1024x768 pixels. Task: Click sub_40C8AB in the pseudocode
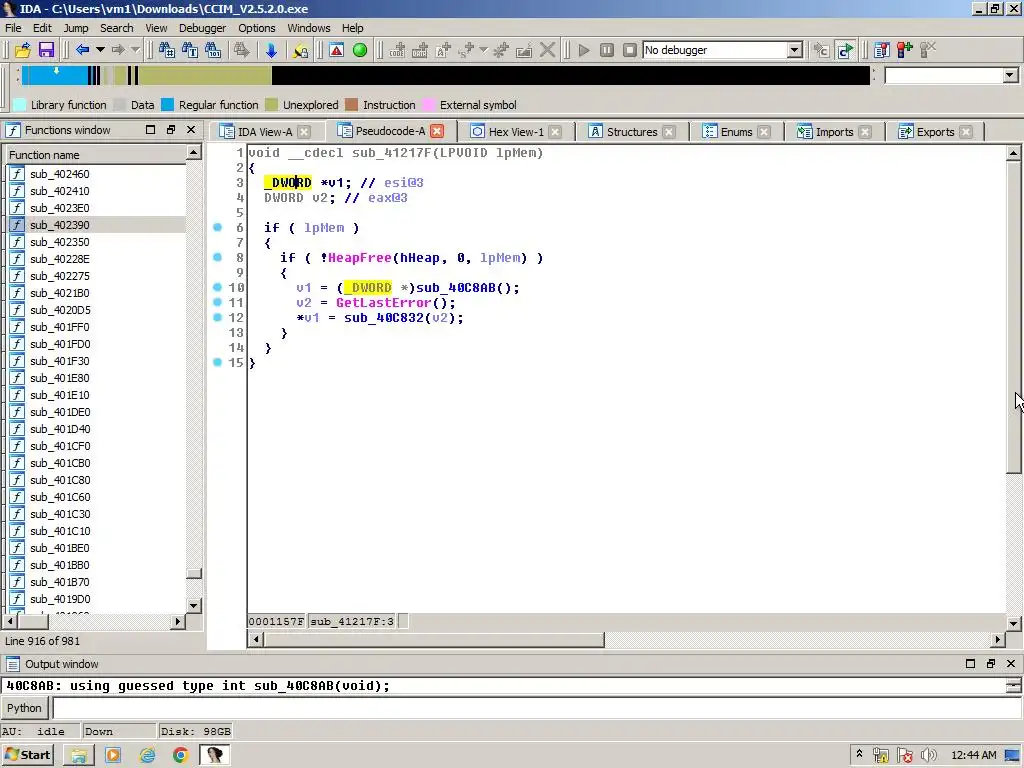(455, 288)
